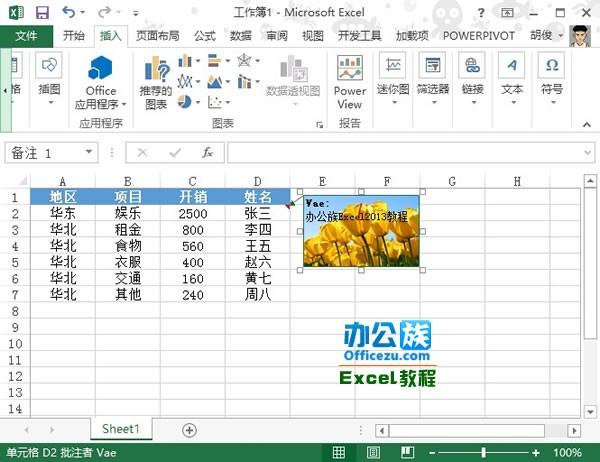
Task: Open Power View report
Action: pyautogui.click(x=350, y=82)
